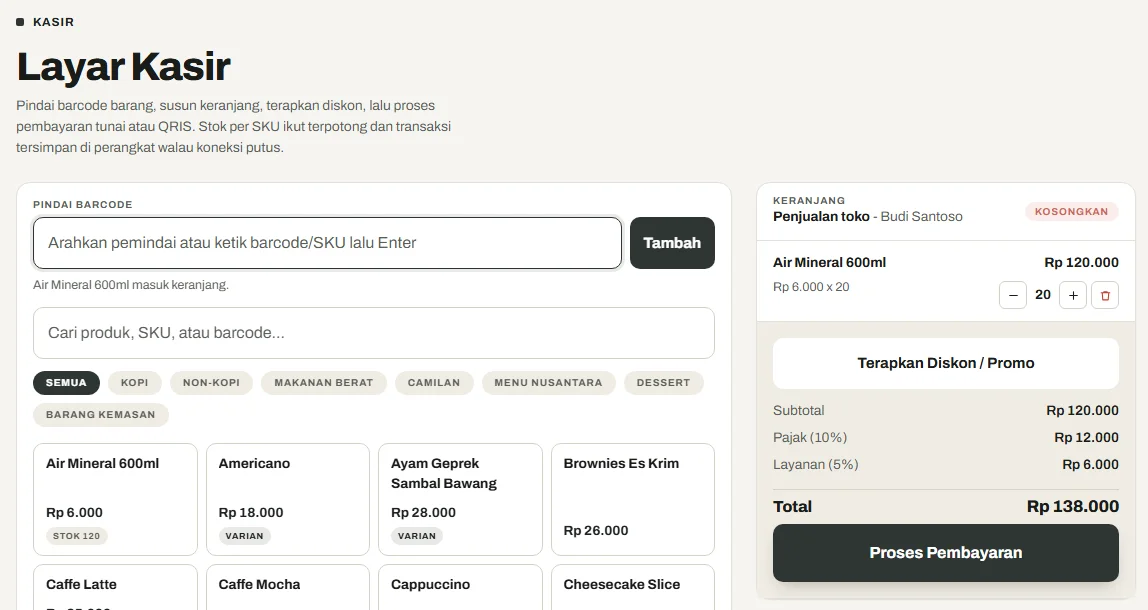Click the STOK 120 badge
Image resolution: width=1148 pixels, height=610 pixels.
click(76, 536)
